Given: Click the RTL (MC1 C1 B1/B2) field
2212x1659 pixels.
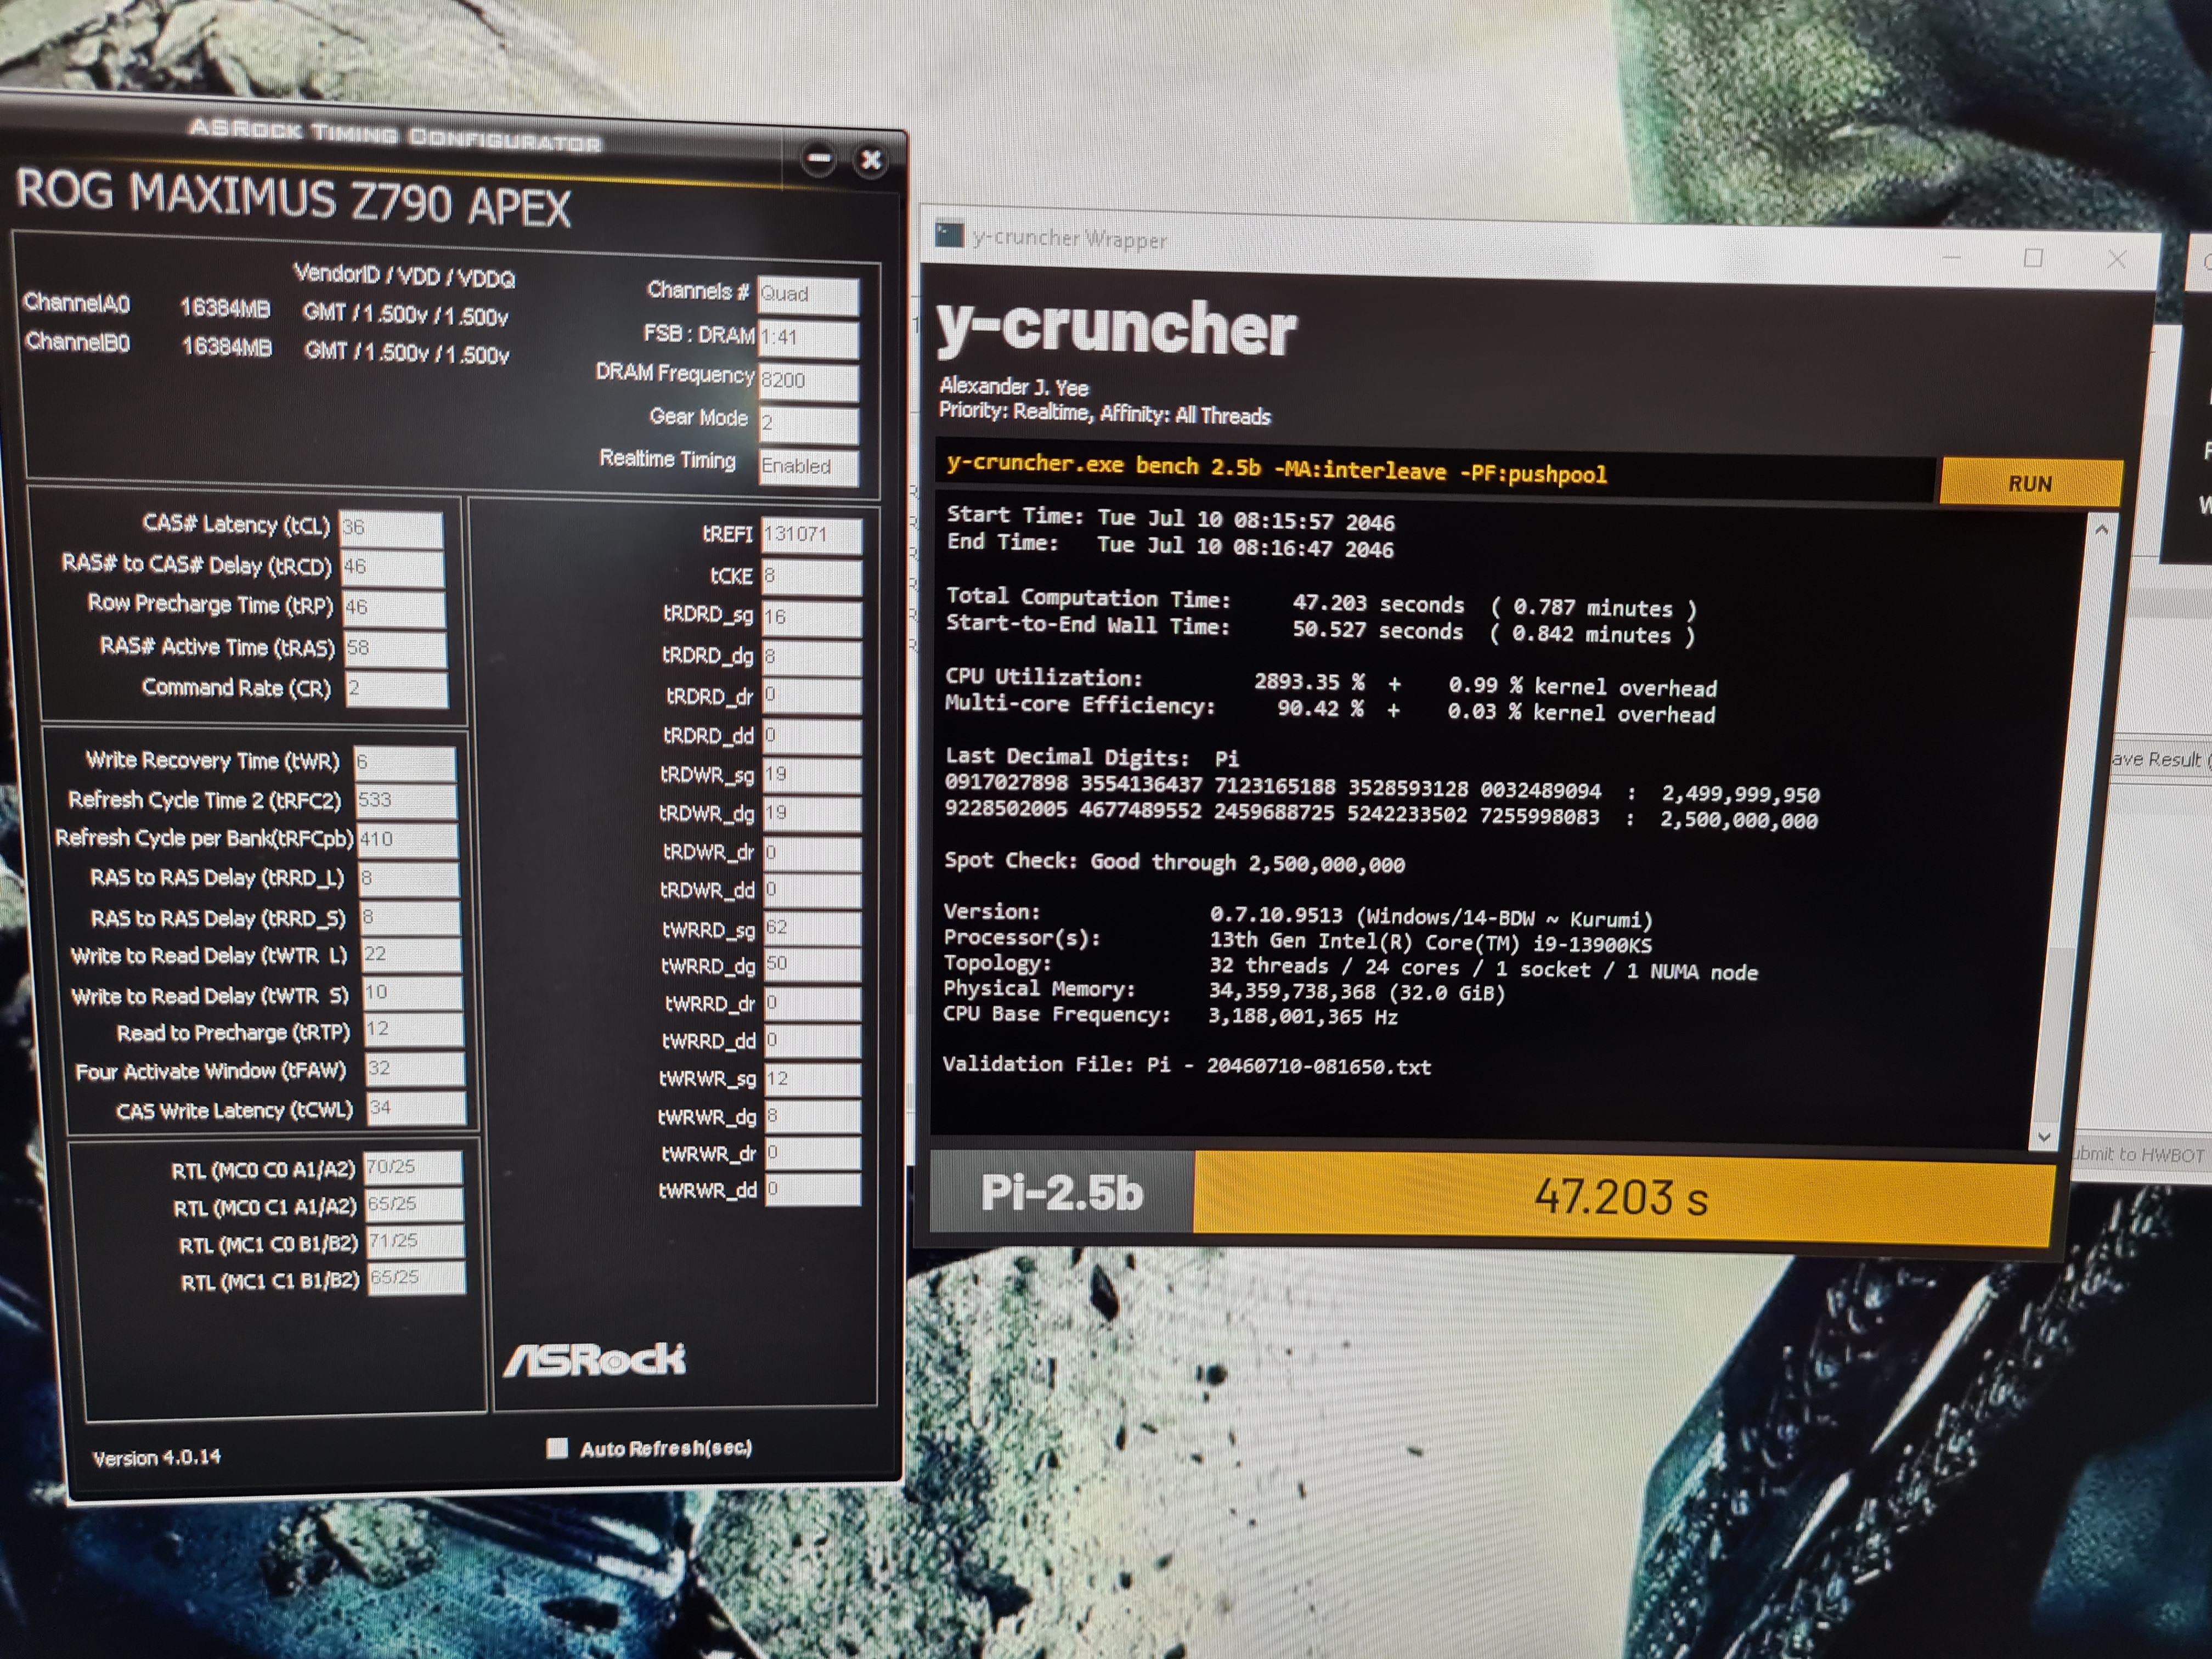Looking at the screenshot, I should pos(416,1278).
